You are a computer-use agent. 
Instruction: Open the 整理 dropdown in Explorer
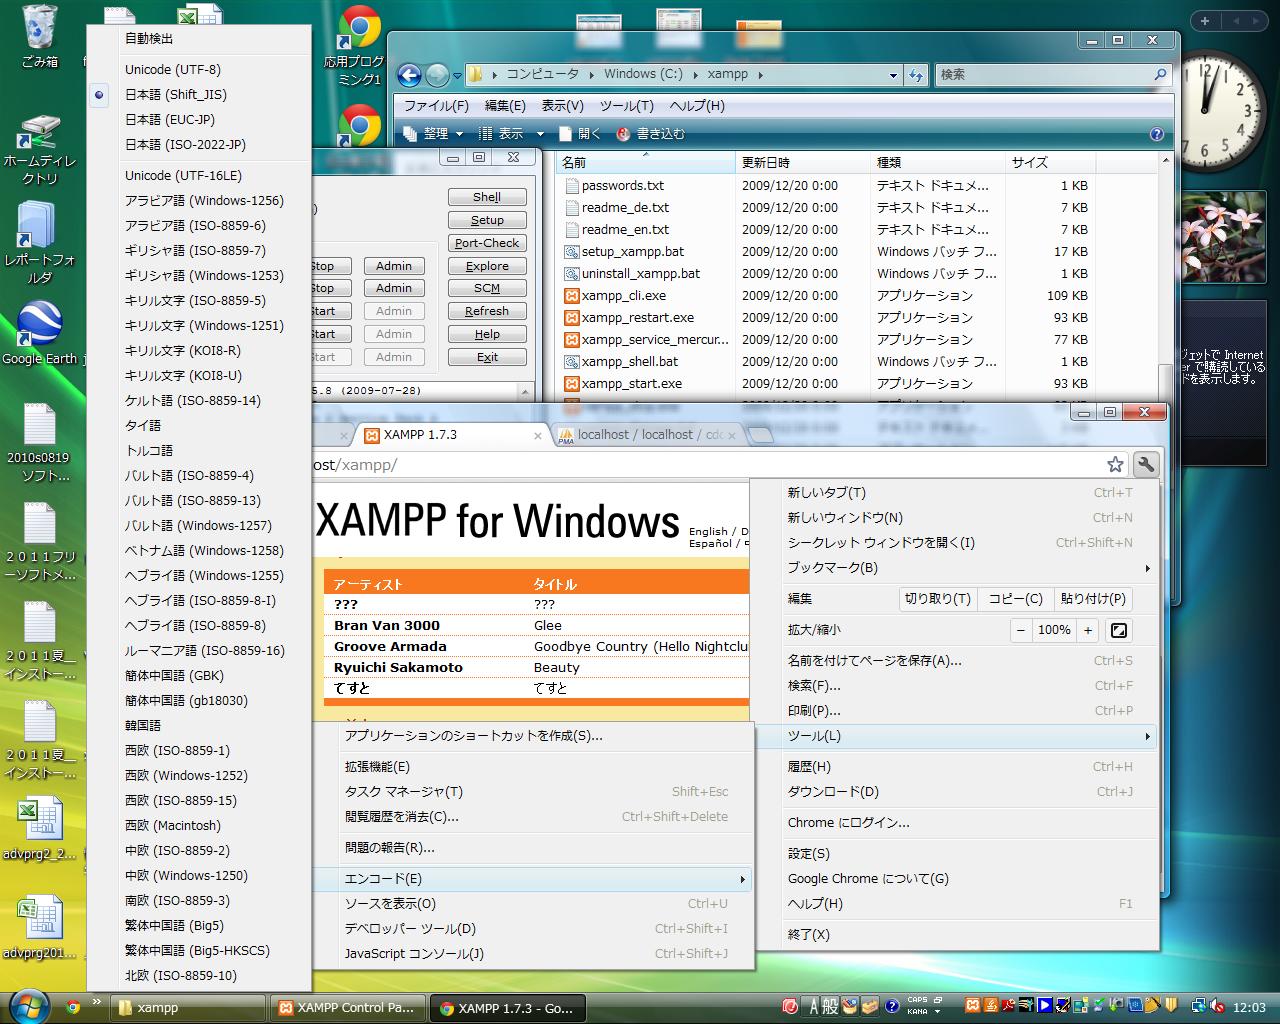click(x=434, y=134)
